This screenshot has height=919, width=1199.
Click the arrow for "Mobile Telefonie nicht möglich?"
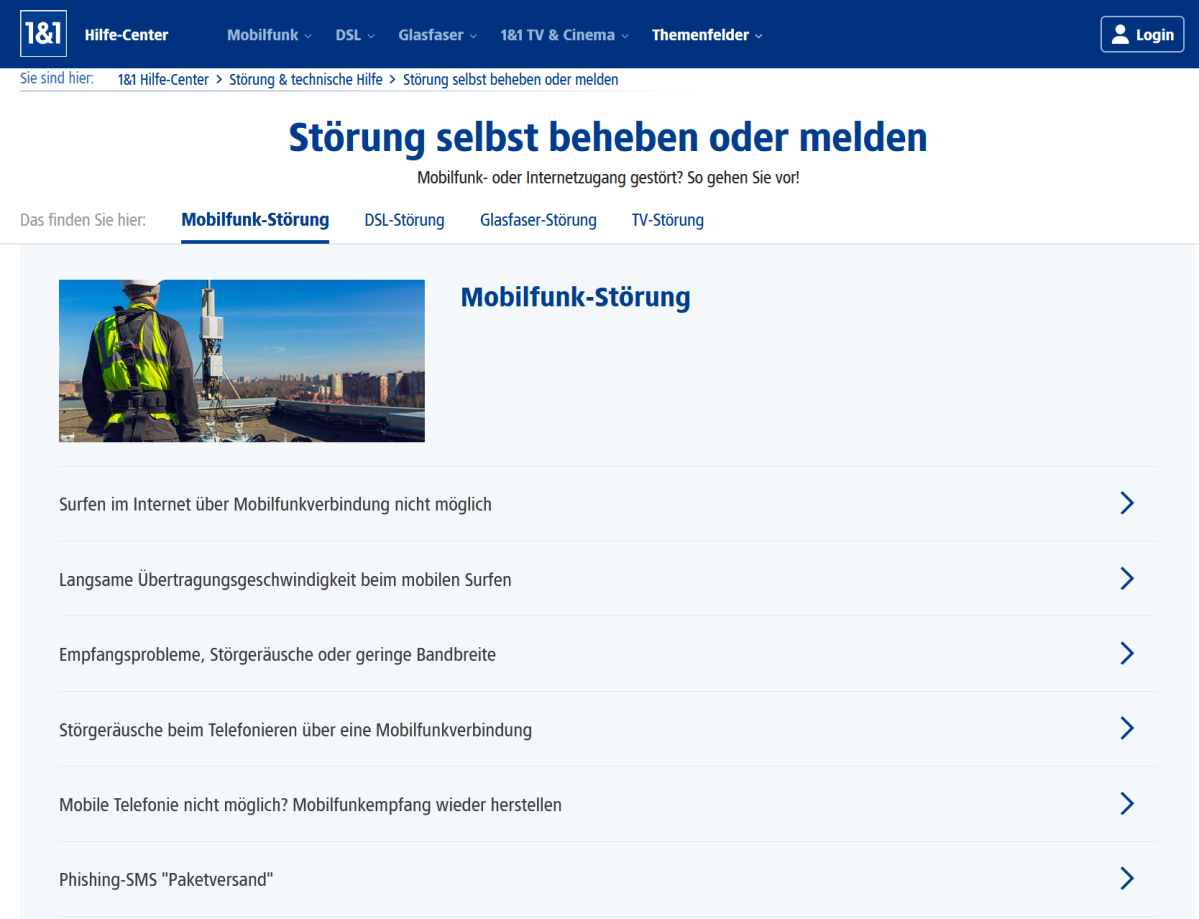coord(1127,803)
